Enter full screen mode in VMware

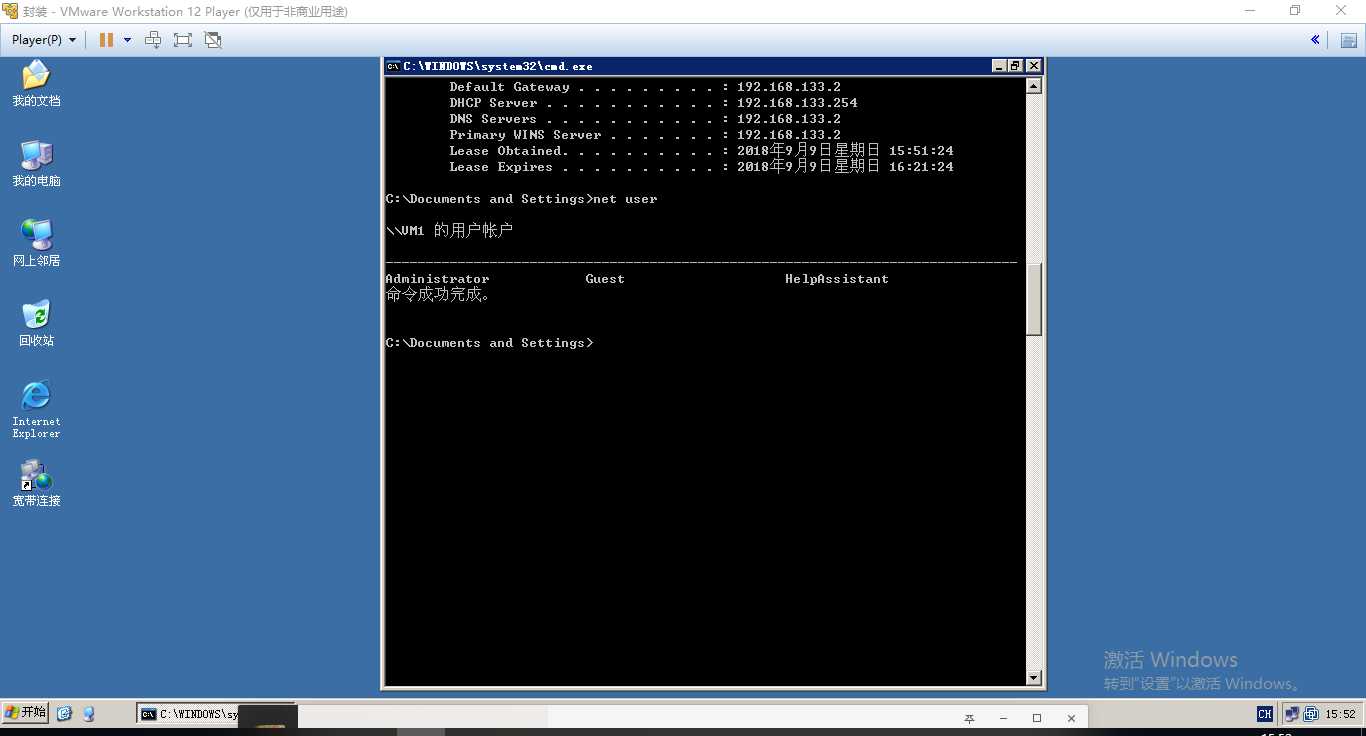tap(182, 40)
